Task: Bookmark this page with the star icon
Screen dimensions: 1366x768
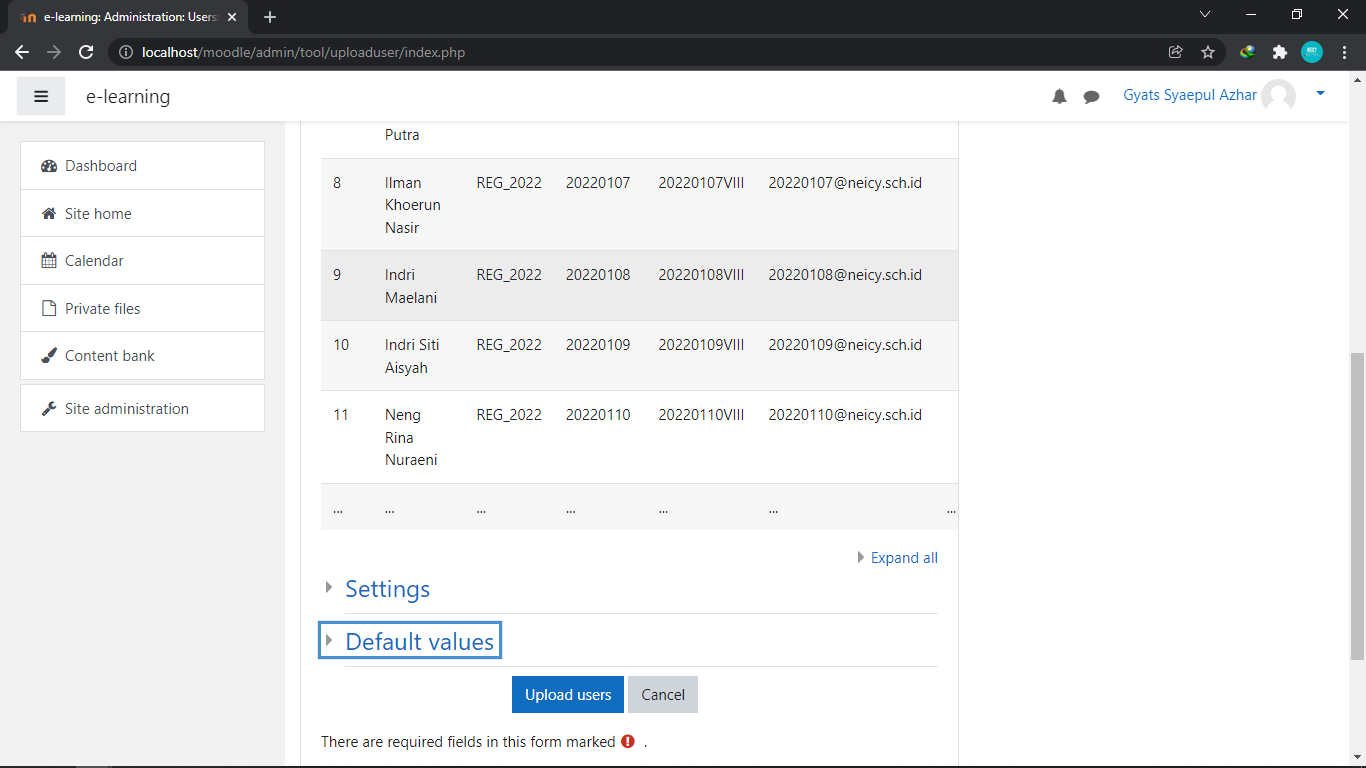Action: [1208, 52]
